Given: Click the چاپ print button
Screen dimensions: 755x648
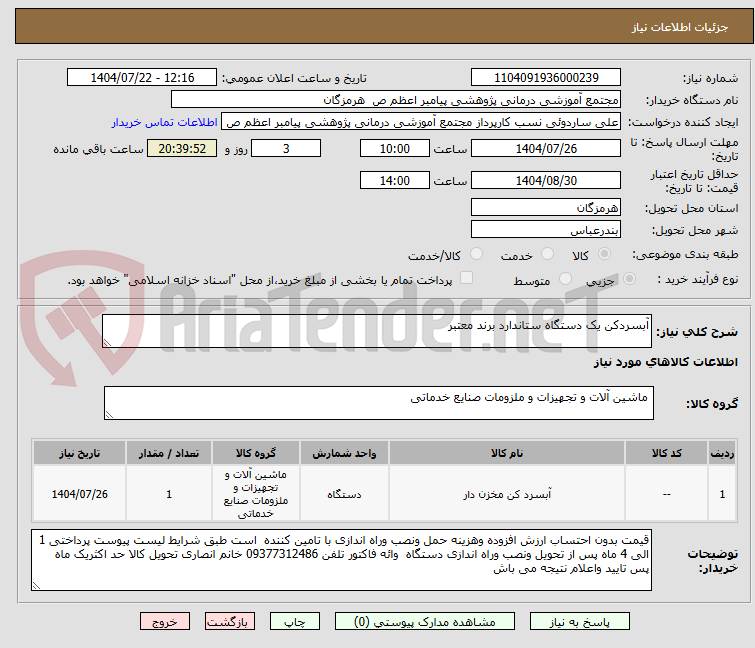Looking at the screenshot, I should click(295, 622).
